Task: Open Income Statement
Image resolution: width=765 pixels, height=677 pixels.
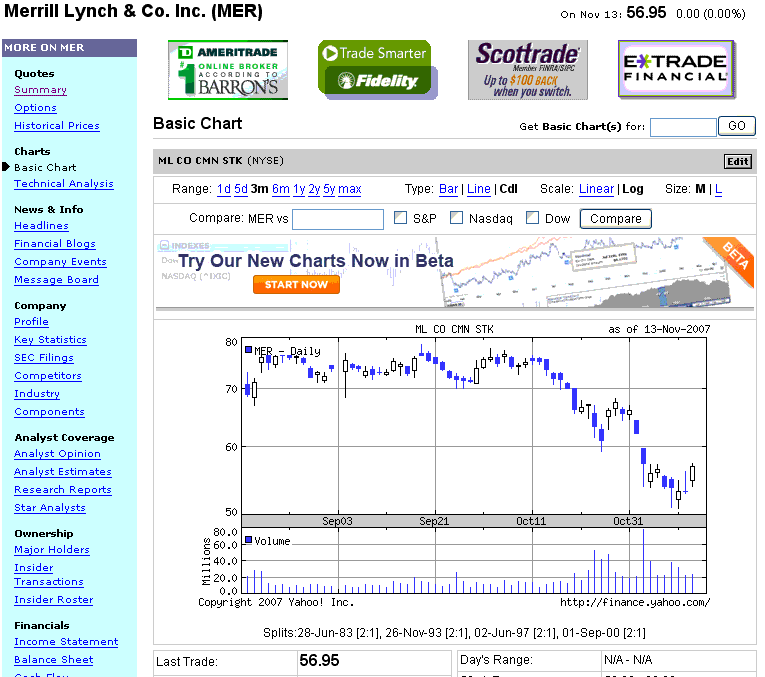Action: (x=66, y=642)
